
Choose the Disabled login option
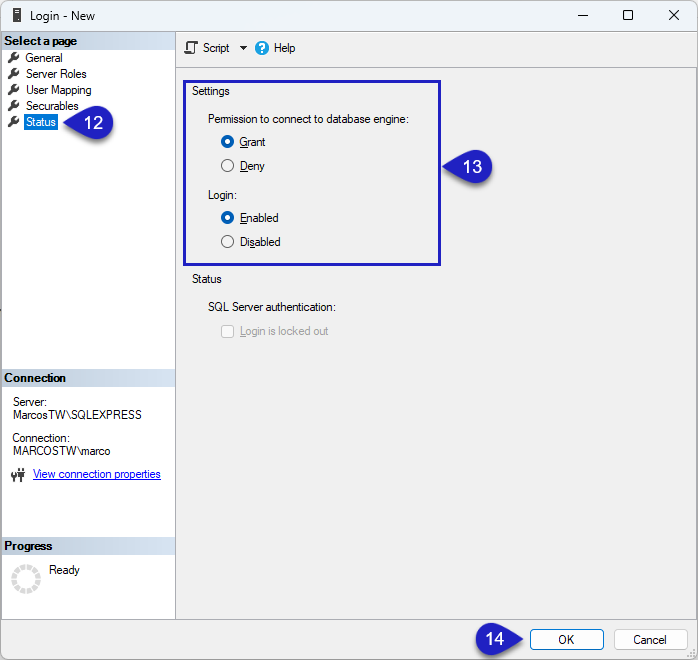point(228,242)
